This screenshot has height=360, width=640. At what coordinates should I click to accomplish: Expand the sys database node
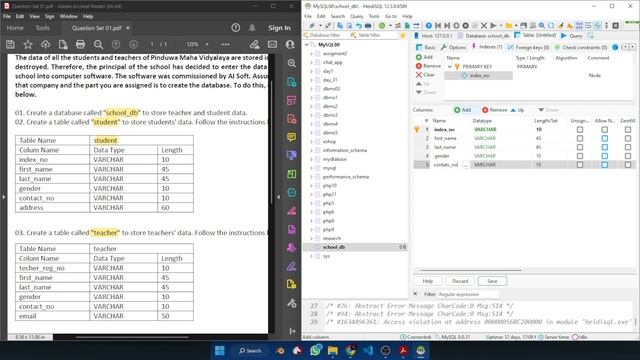point(311,256)
